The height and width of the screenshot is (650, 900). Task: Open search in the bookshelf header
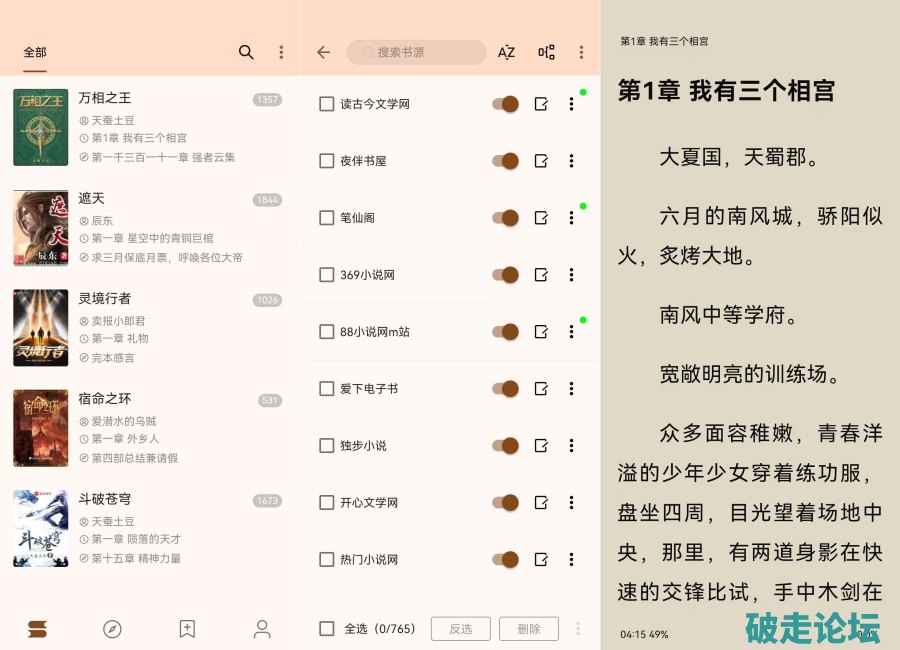(246, 52)
